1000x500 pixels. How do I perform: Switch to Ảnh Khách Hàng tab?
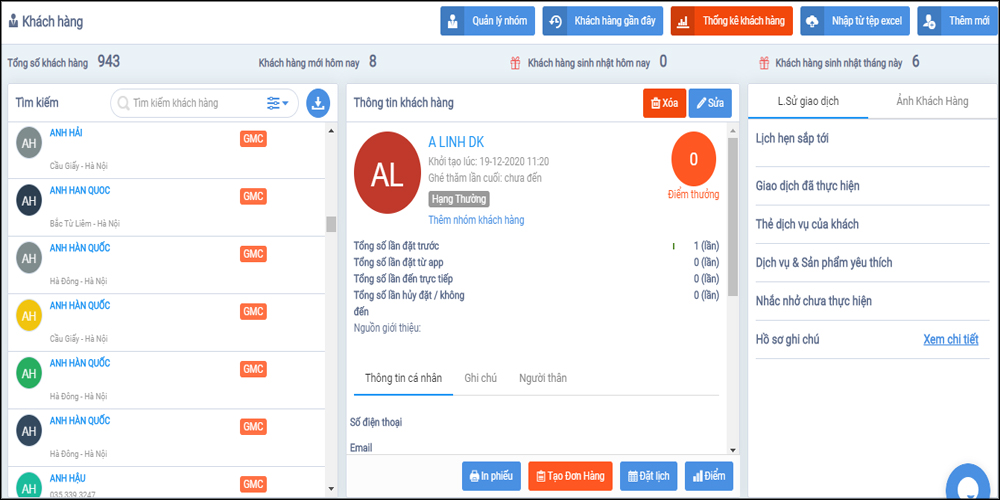[x=932, y=101]
